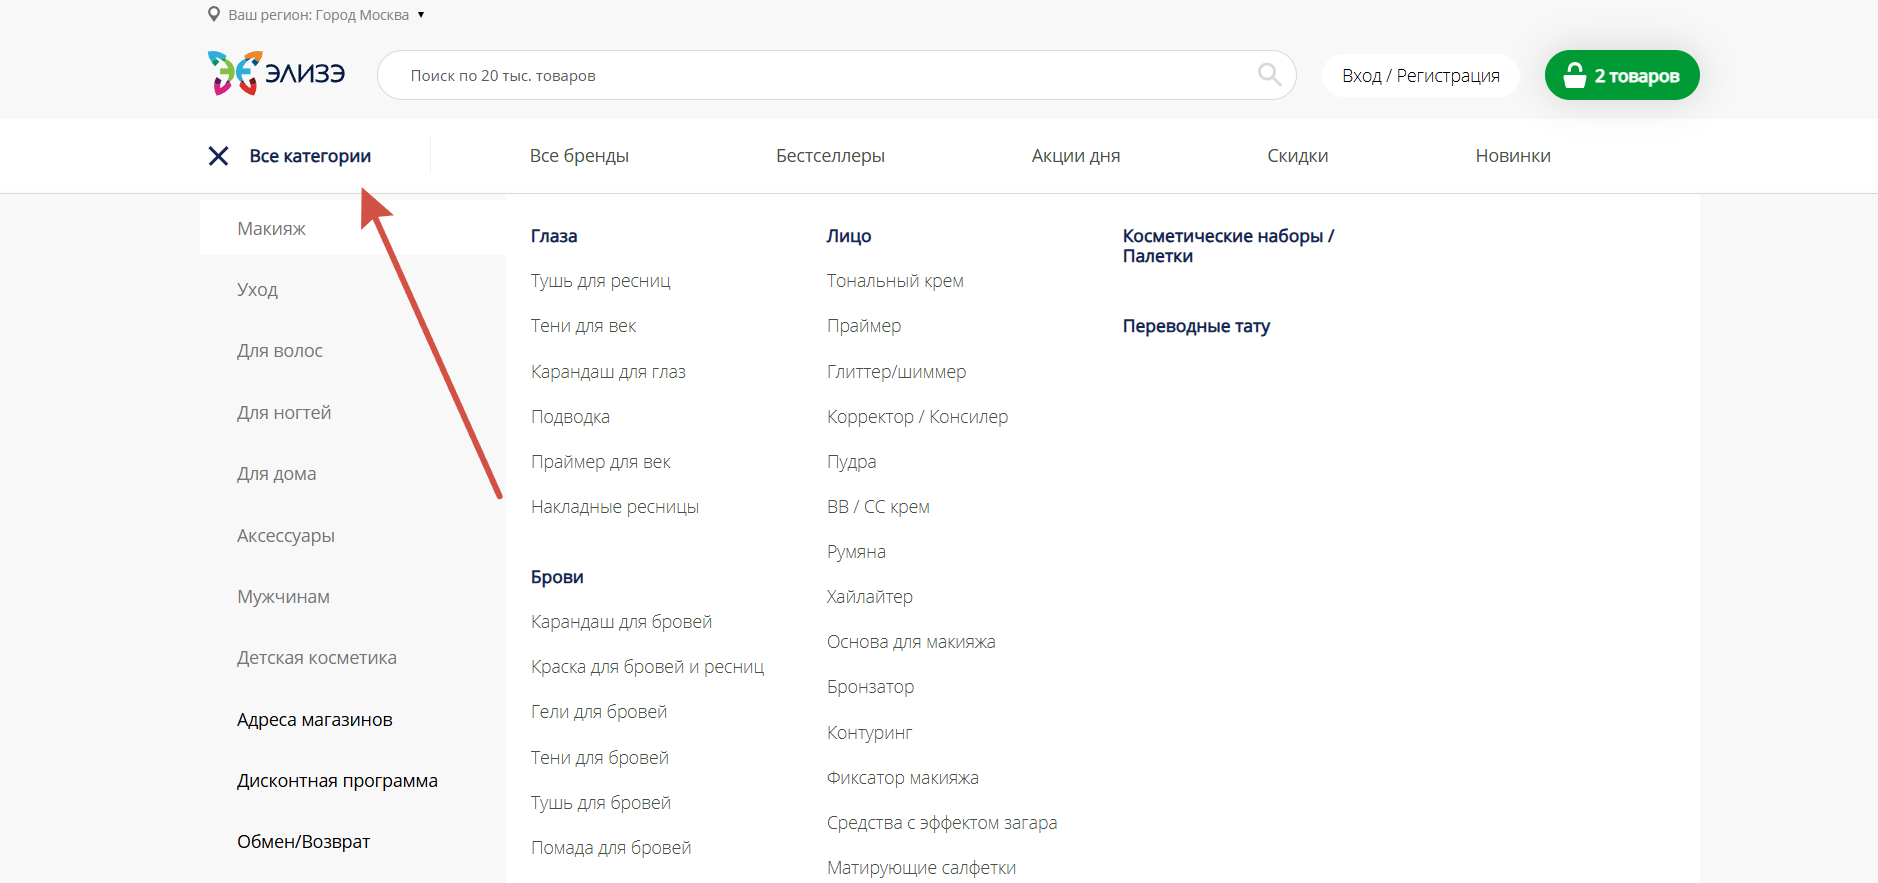Screen dimensions: 1878x883
Task: Open Обмен/Возврат link
Action: (x=303, y=842)
